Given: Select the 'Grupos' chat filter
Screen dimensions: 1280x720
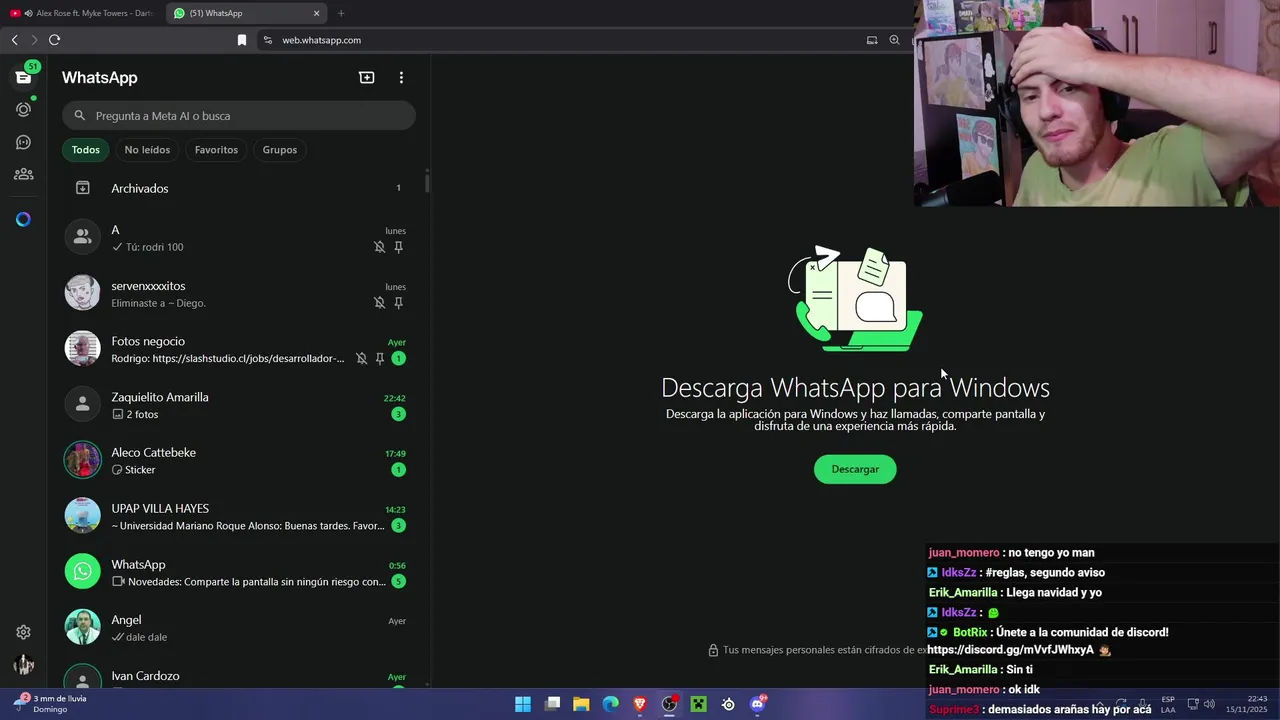Looking at the screenshot, I should (x=280, y=150).
